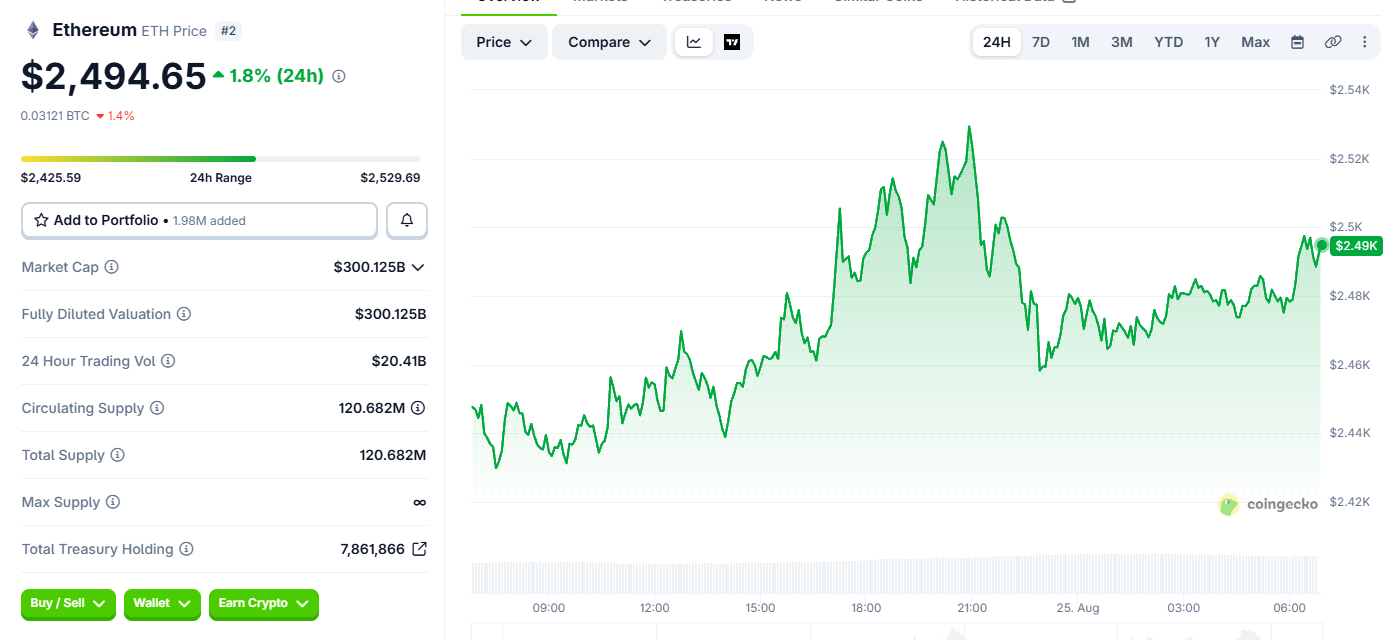Open the Earn Crypto dropdown
The image size is (1396, 640).
[x=264, y=604]
